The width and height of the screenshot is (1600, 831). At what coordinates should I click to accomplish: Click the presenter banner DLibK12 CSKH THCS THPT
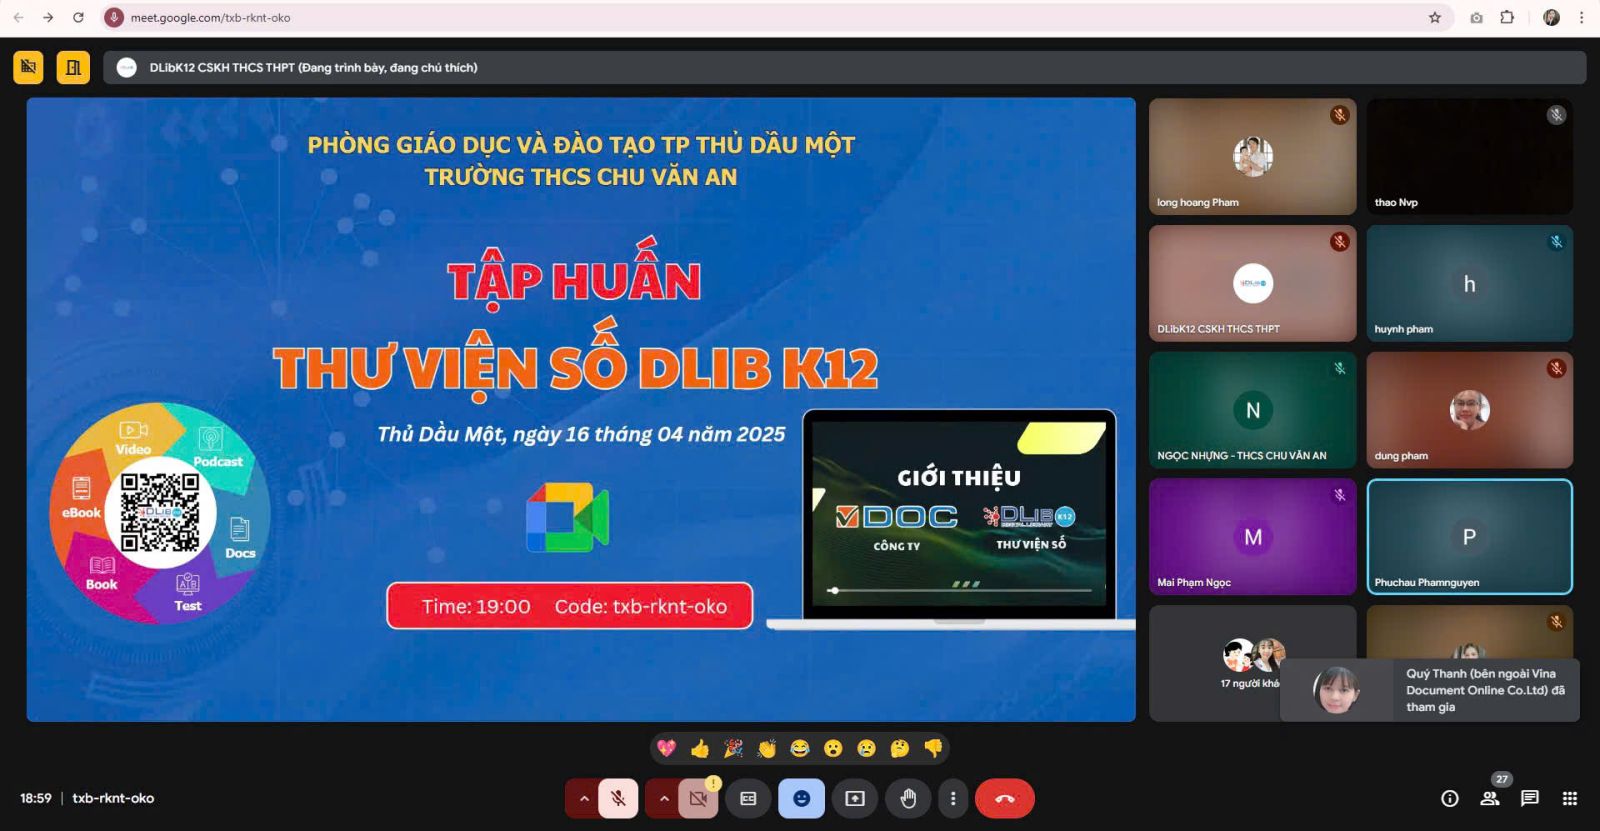coord(844,67)
